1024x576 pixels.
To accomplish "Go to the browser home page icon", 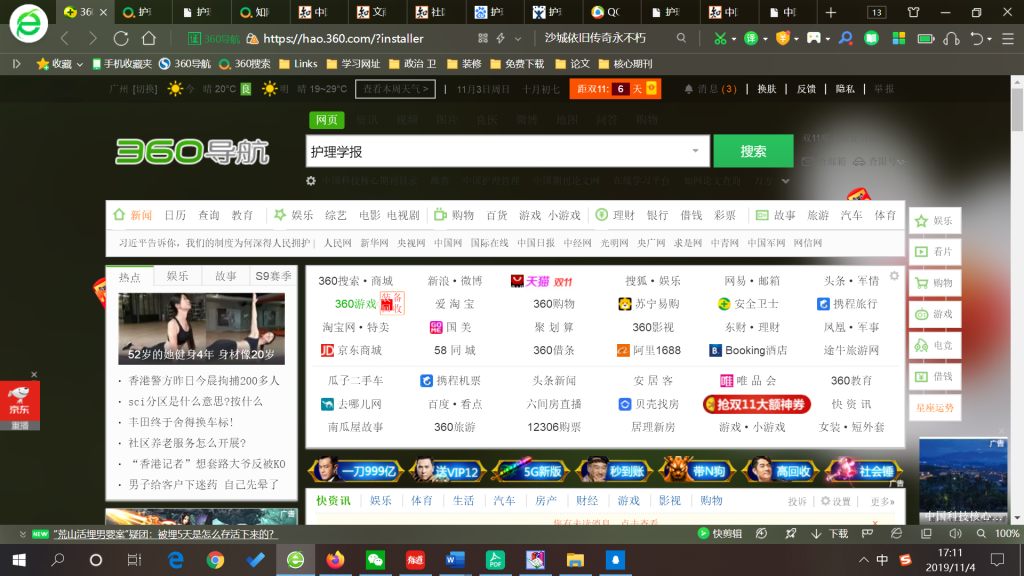I will (x=149, y=39).
